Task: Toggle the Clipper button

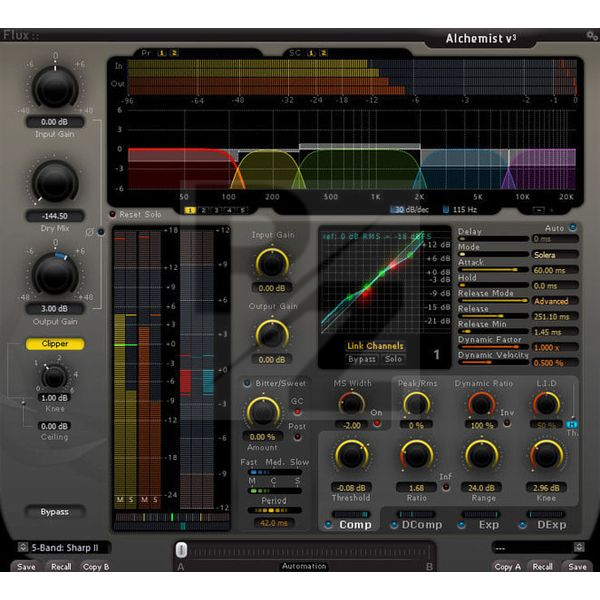Action: pyautogui.click(x=55, y=344)
